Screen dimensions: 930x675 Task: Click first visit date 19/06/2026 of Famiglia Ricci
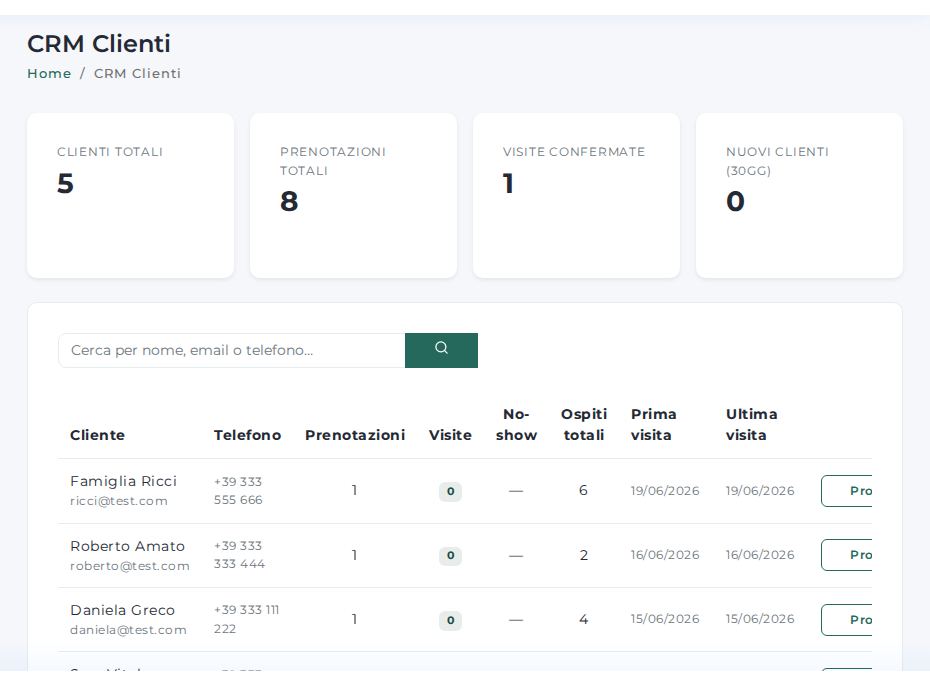coord(665,491)
